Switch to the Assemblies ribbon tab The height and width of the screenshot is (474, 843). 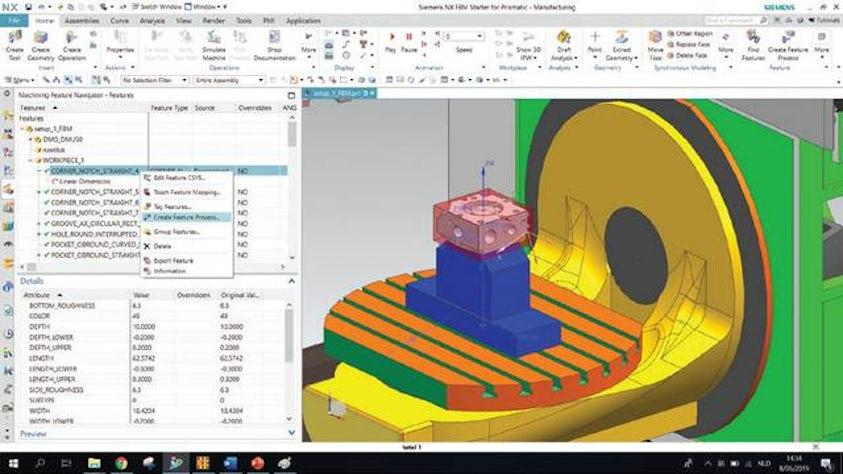[82, 20]
